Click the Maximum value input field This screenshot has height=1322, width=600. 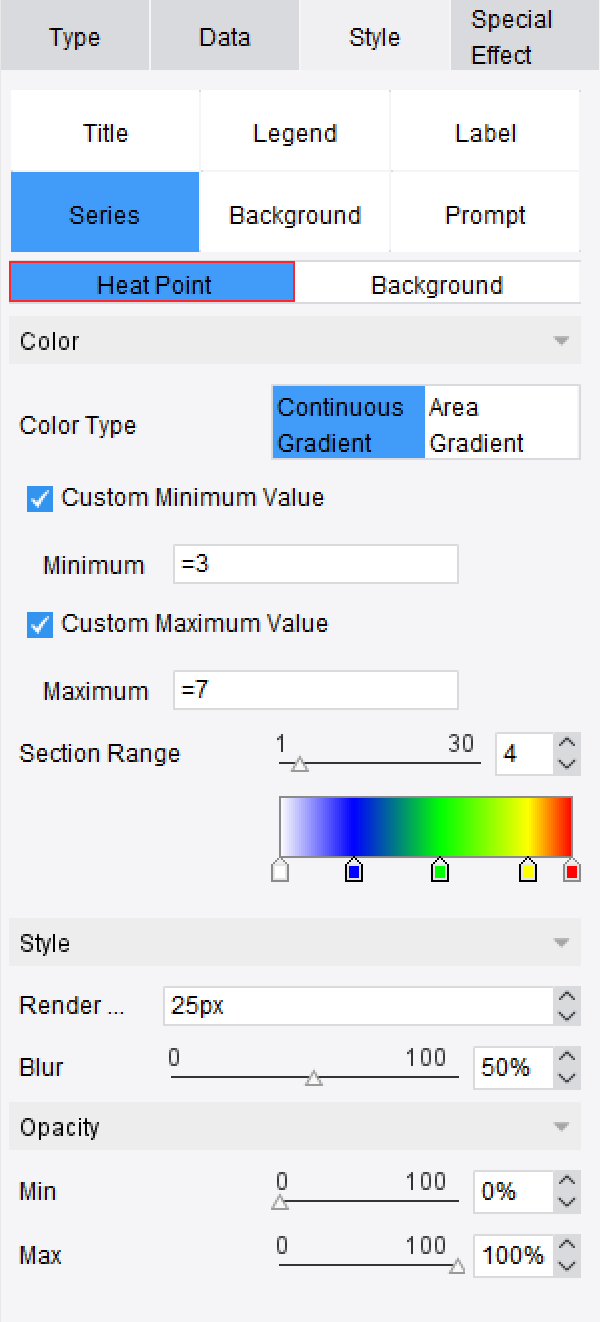[x=315, y=690]
